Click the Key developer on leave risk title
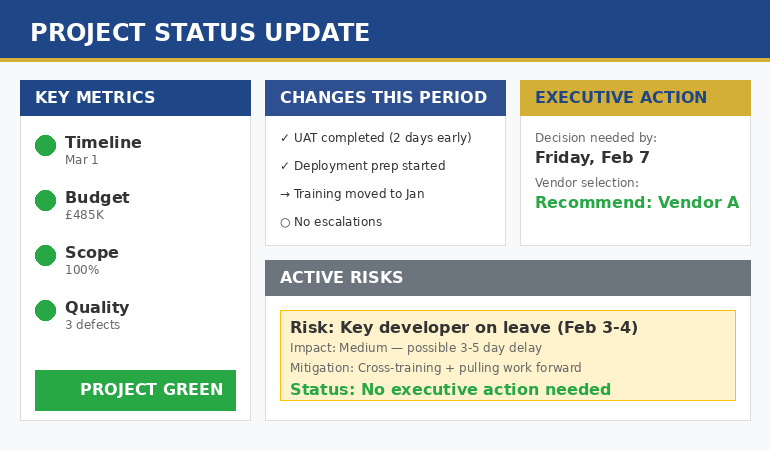Screen dimensions: 770x450 pos(464,328)
